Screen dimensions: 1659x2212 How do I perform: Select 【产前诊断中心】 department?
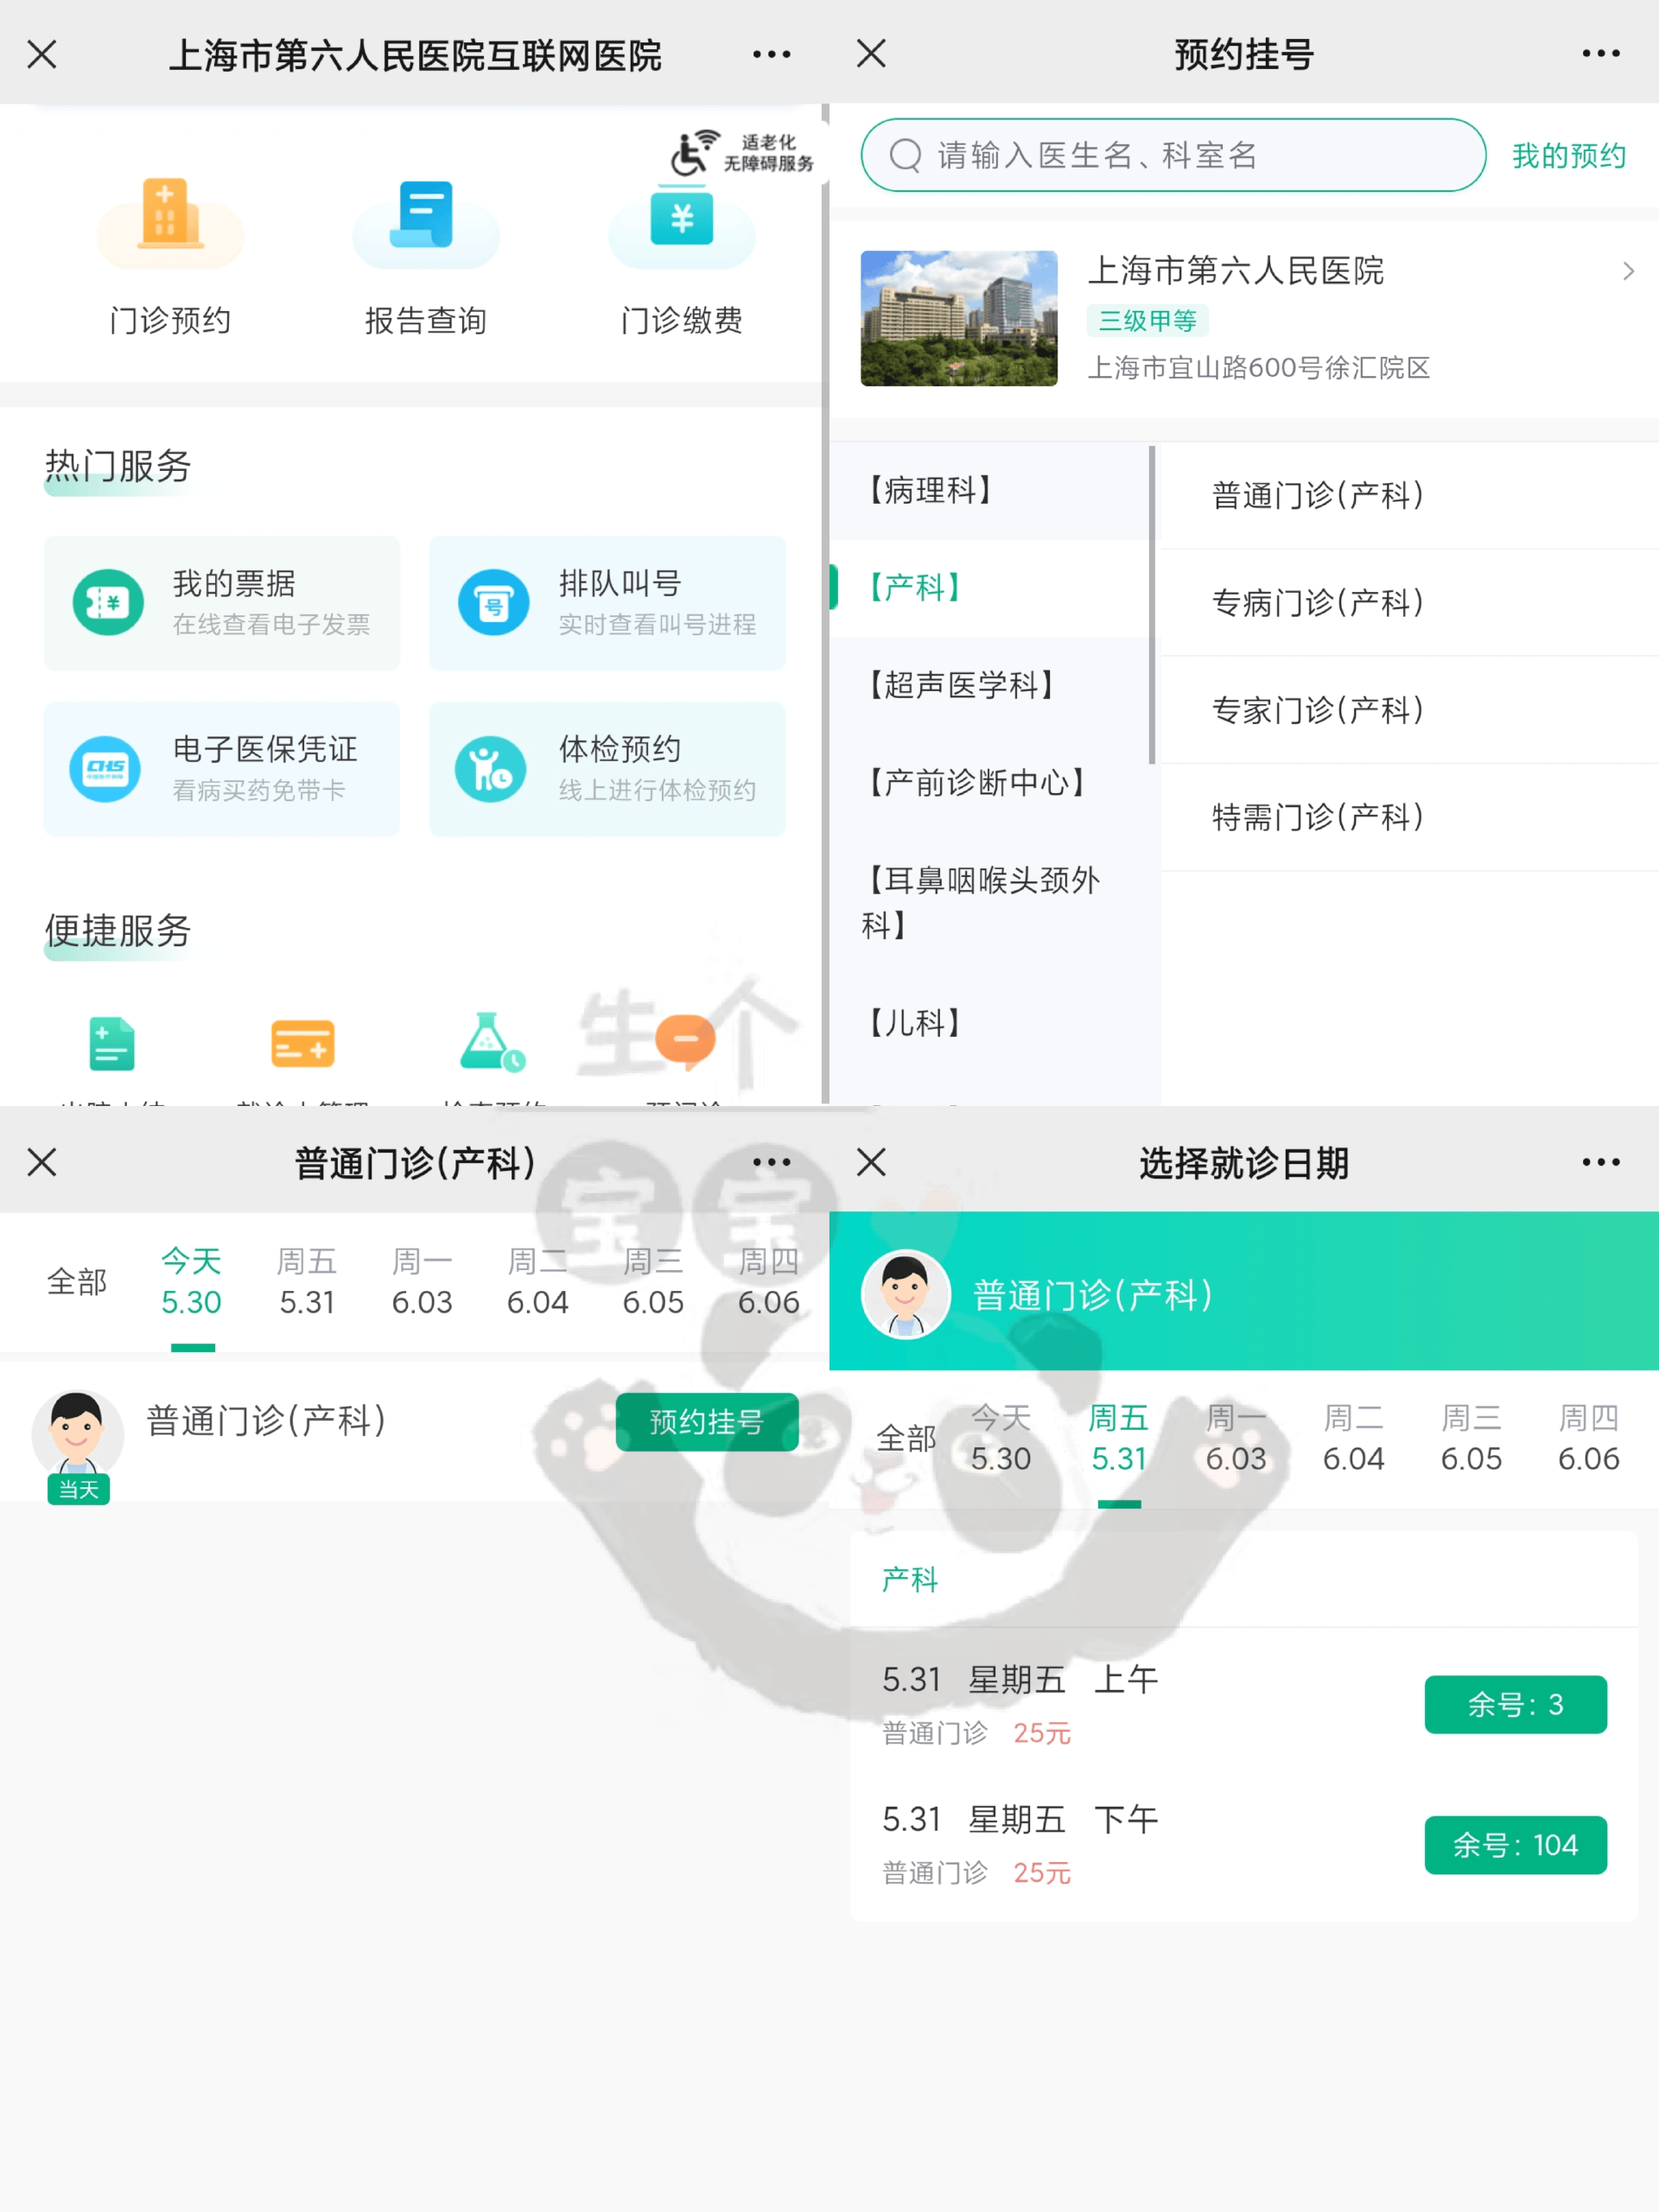pyautogui.click(x=990, y=782)
